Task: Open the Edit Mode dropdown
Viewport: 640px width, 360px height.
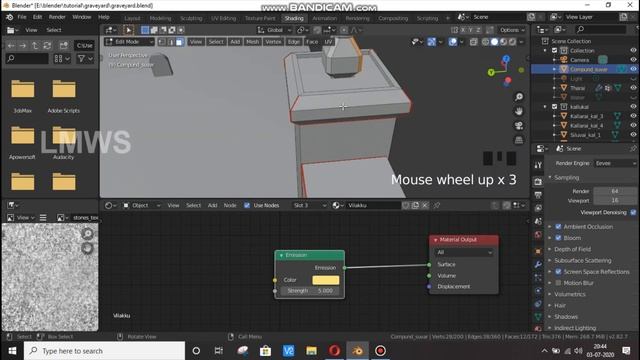Action: coord(129,42)
